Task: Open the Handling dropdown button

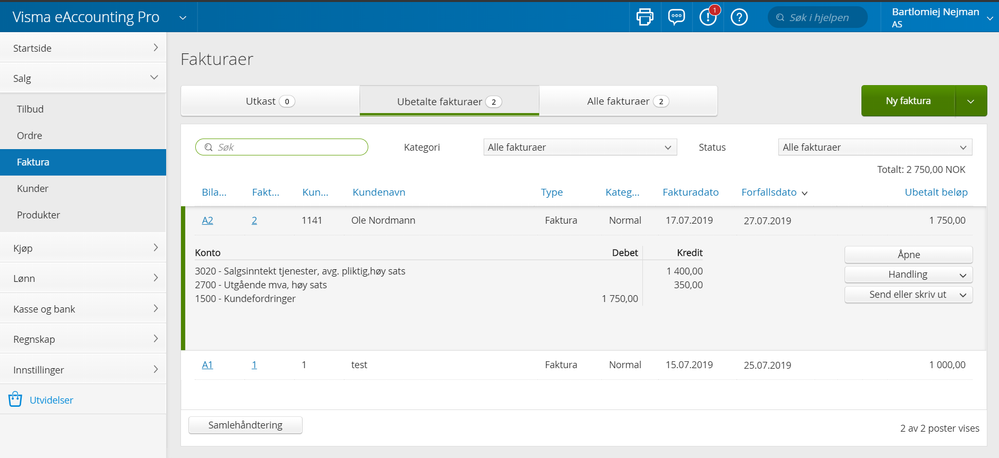Action: tap(908, 274)
